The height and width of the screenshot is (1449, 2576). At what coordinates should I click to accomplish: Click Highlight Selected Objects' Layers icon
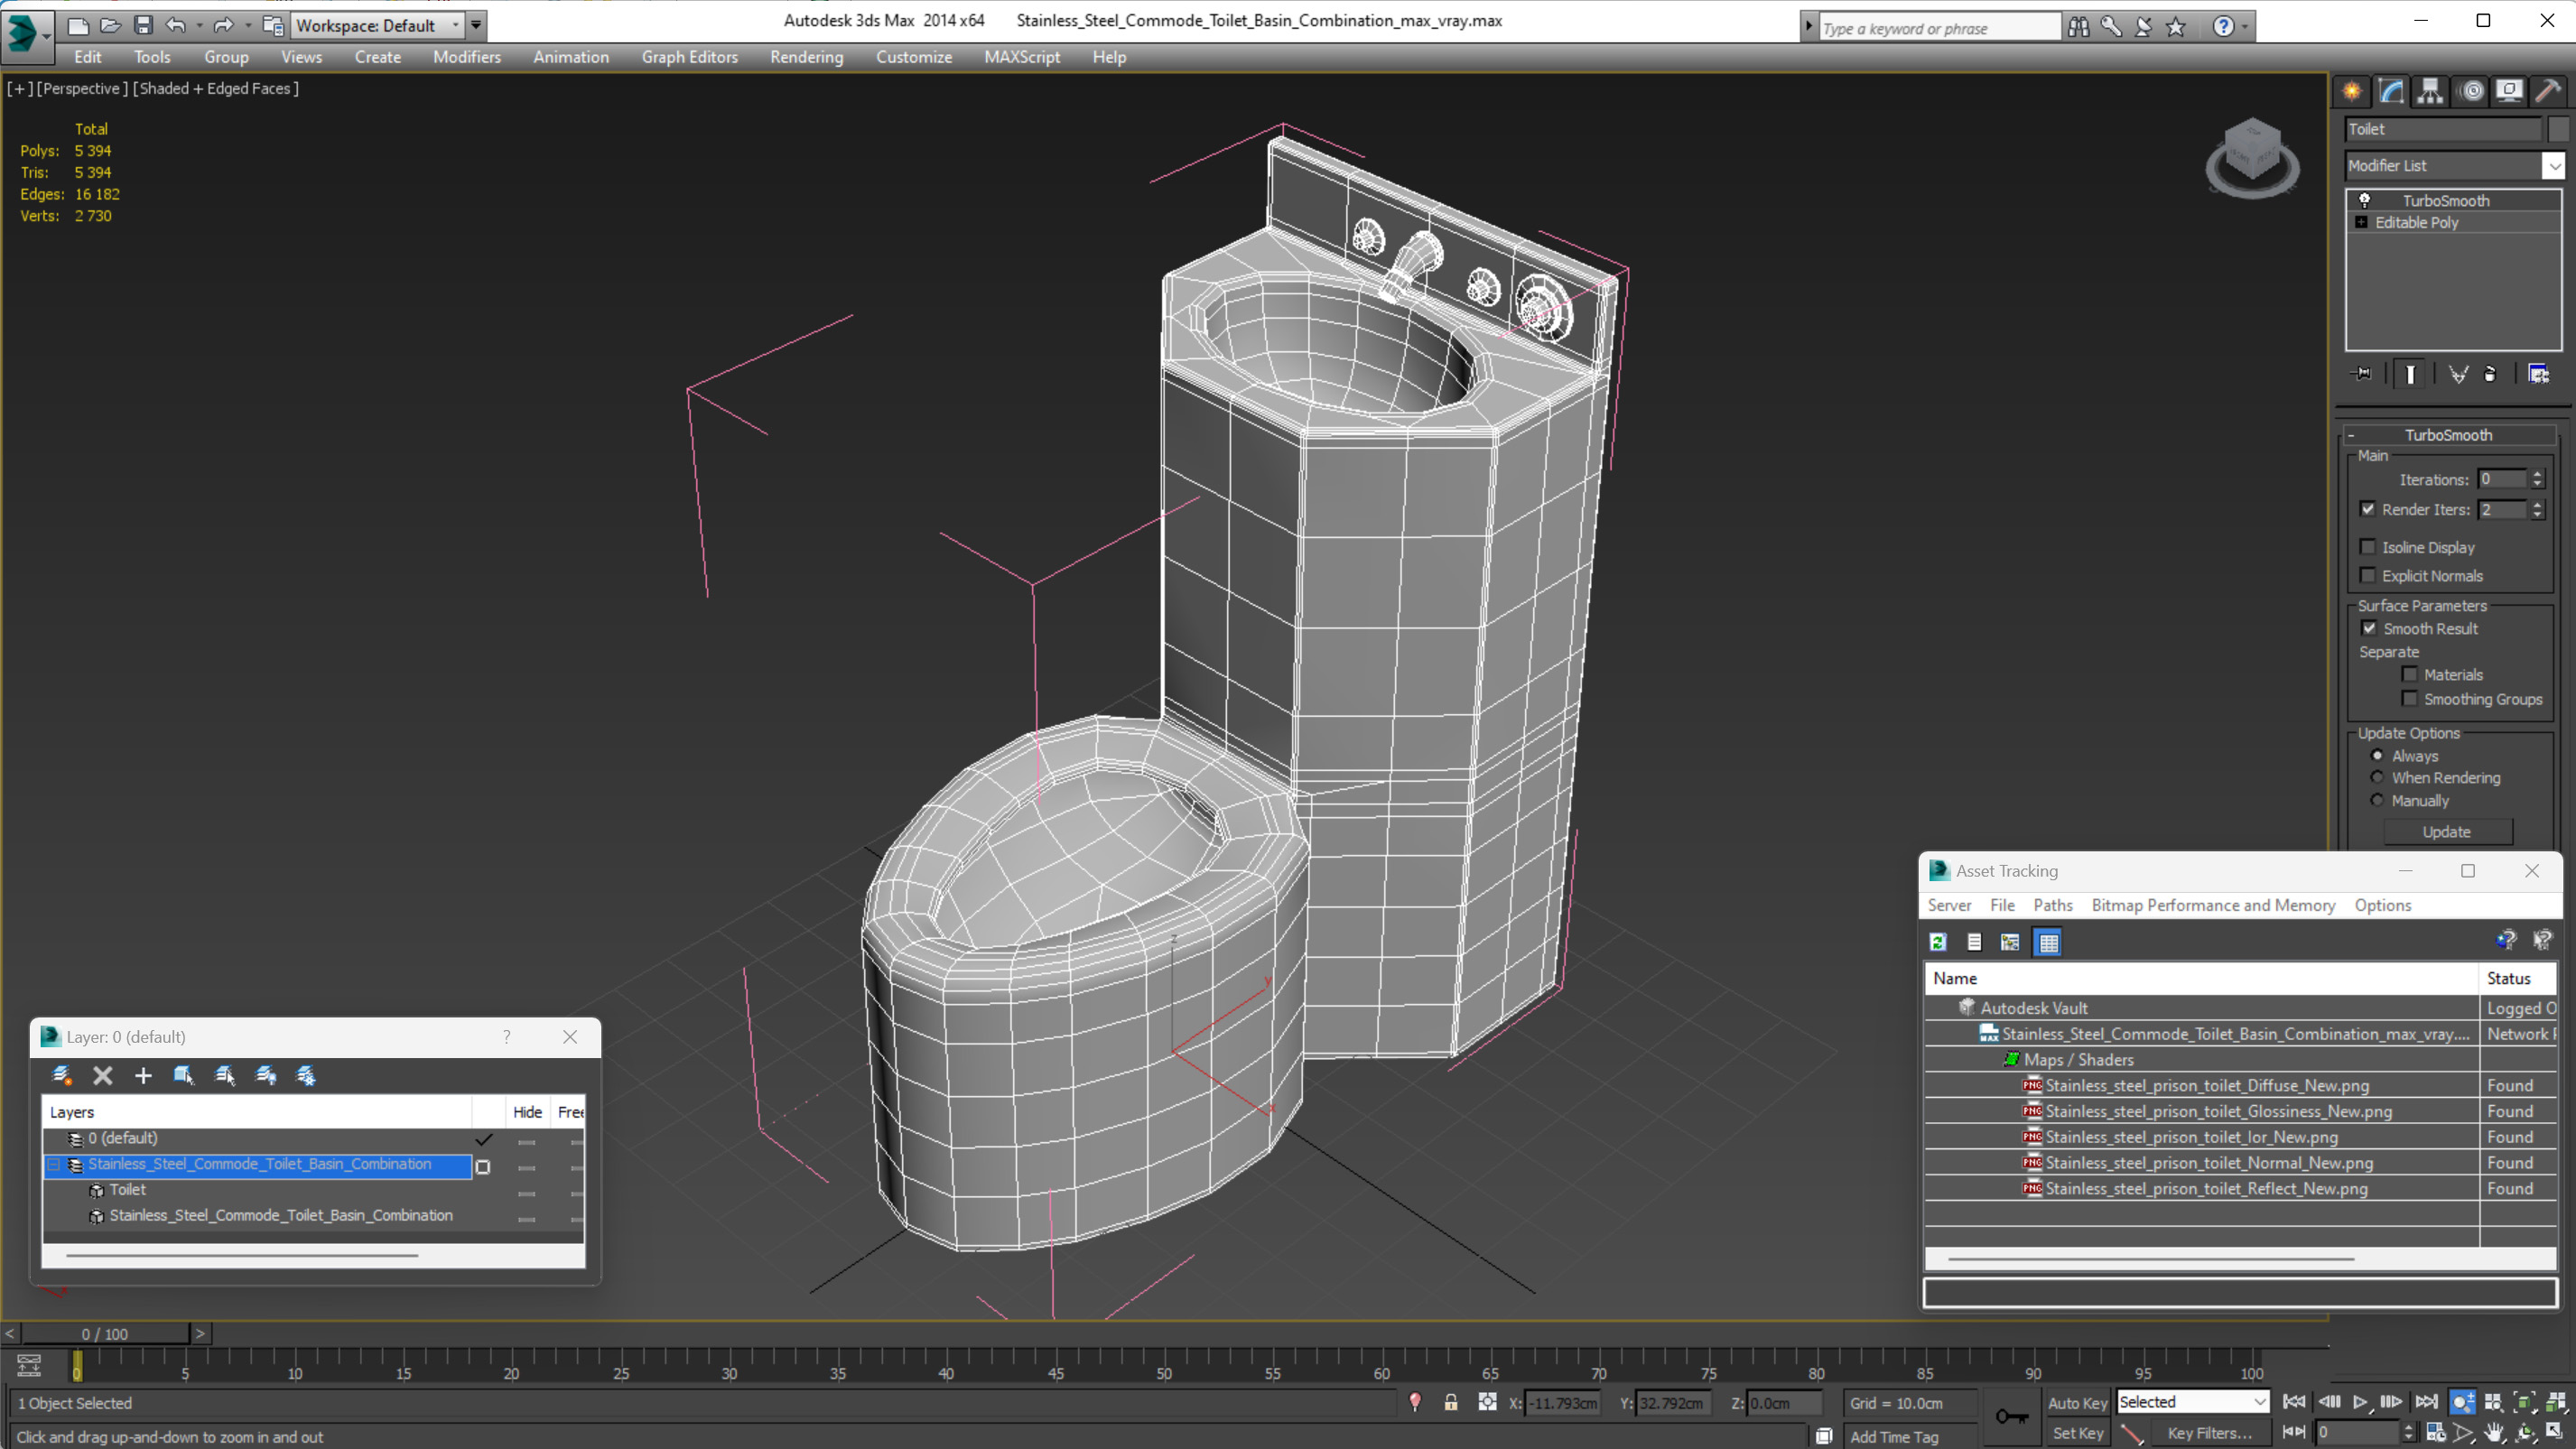[x=225, y=1075]
